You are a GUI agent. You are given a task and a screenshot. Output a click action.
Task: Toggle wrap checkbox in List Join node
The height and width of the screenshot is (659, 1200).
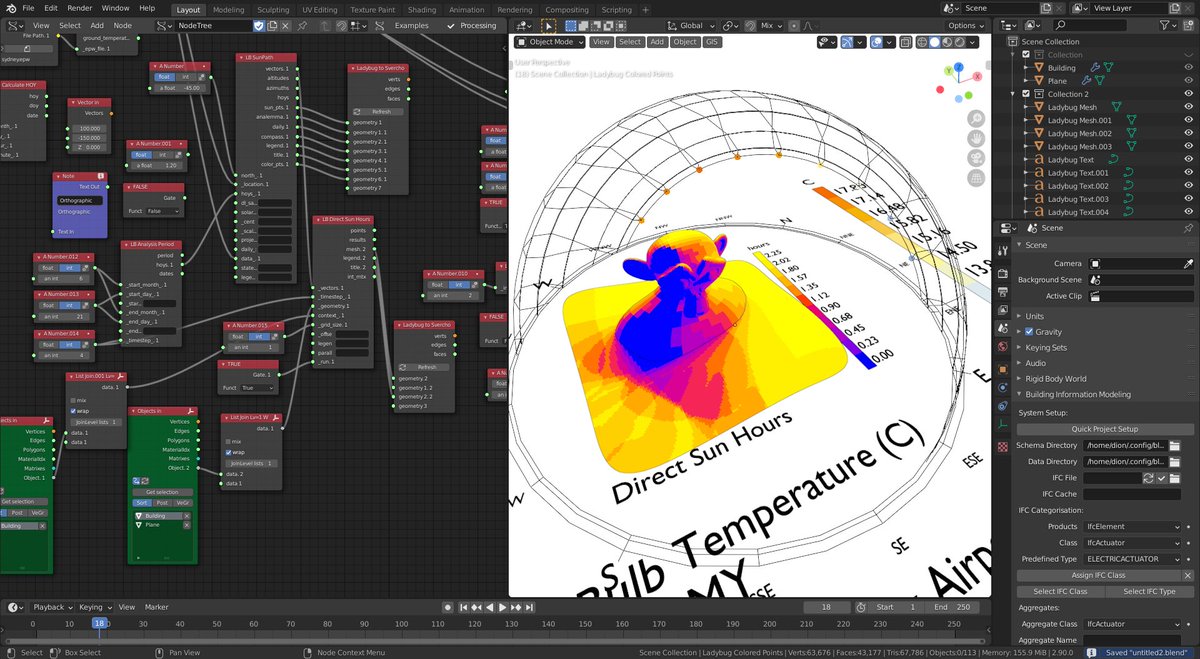228,452
